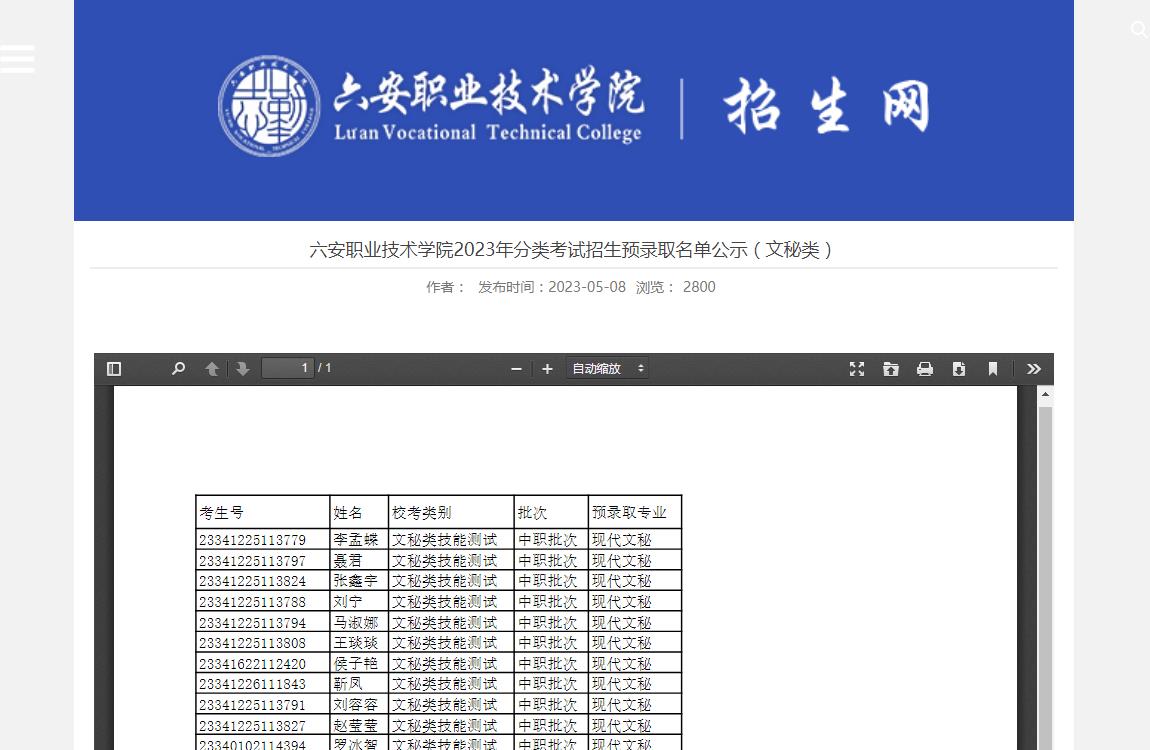Zoom in the PDF with plus button
Image resolution: width=1150 pixels, height=750 pixels.
[x=547, y=369]
